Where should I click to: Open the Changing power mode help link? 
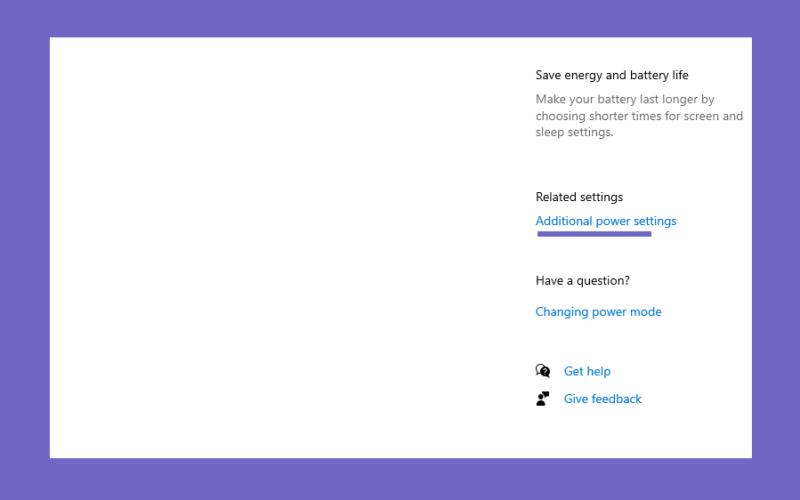coord(598,312)
